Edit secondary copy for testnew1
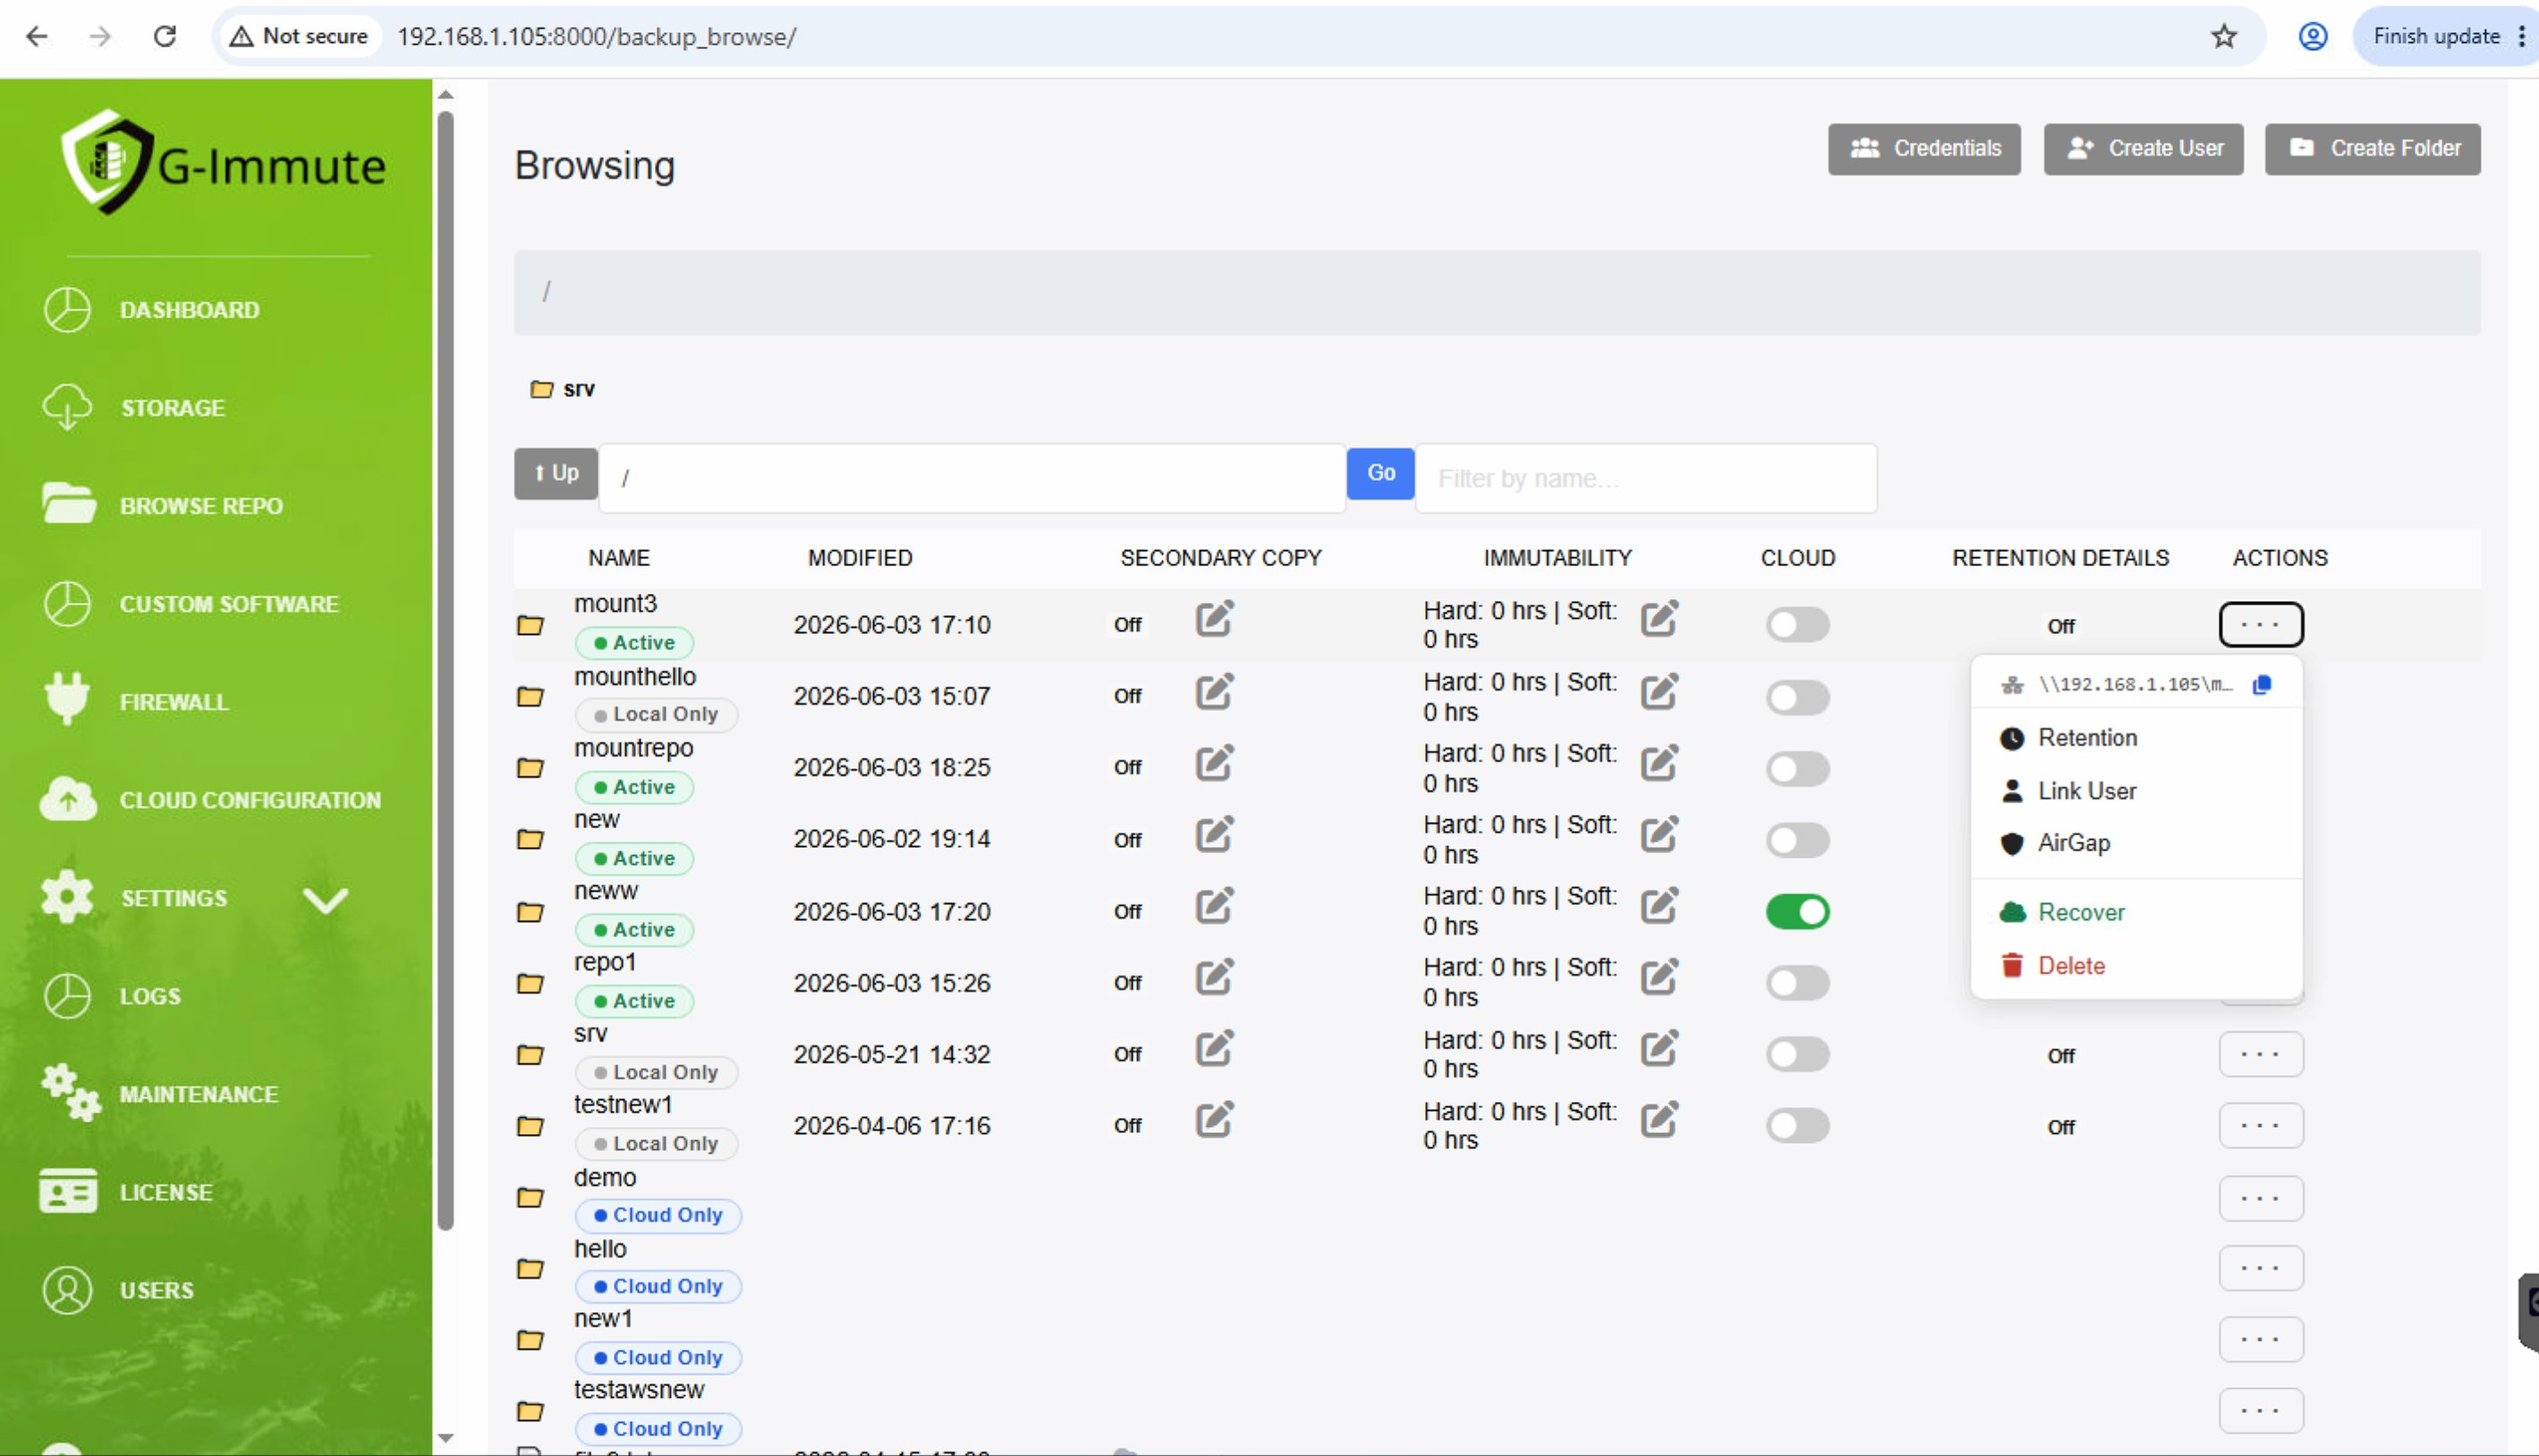The image size is (2539, 1456). 1214,1120
